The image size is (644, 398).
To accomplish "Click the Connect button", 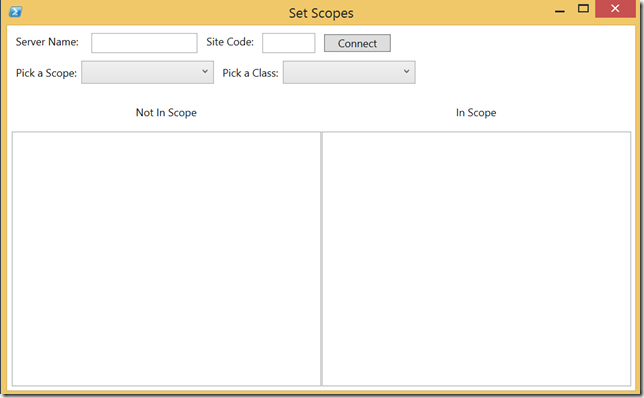I will coord(357,43).
